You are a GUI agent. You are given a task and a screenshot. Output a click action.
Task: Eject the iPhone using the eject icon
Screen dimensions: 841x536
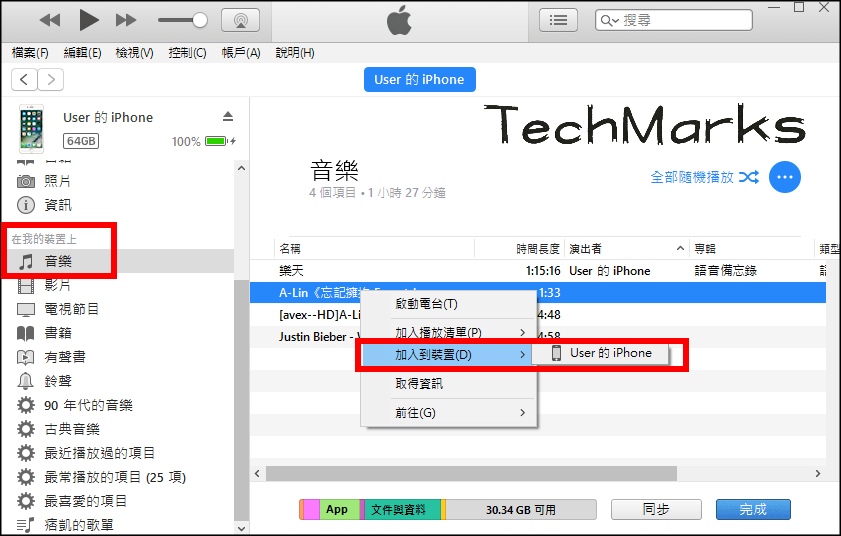coord(228,116)
